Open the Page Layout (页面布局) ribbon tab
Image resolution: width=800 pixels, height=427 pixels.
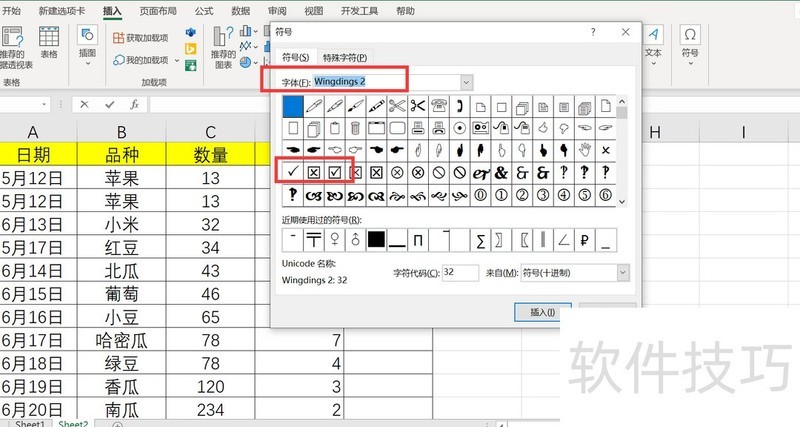(160, 11)
